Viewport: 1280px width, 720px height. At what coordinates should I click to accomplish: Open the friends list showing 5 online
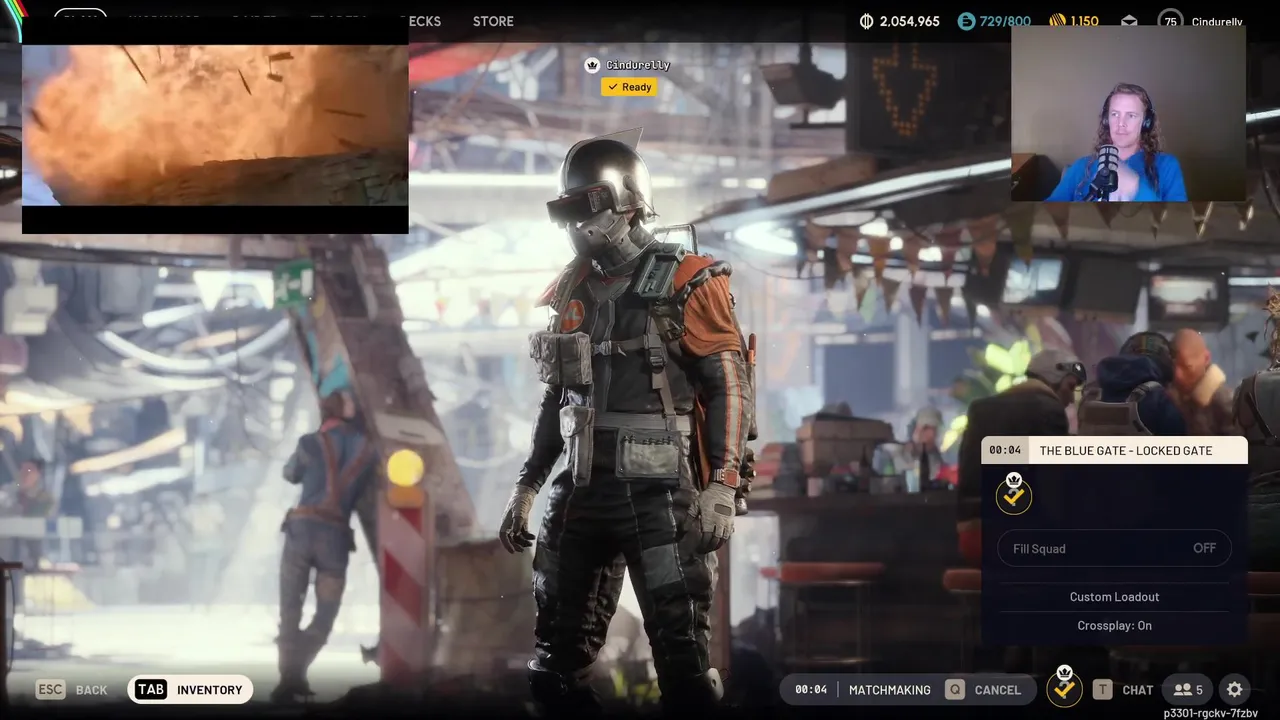1188,690
